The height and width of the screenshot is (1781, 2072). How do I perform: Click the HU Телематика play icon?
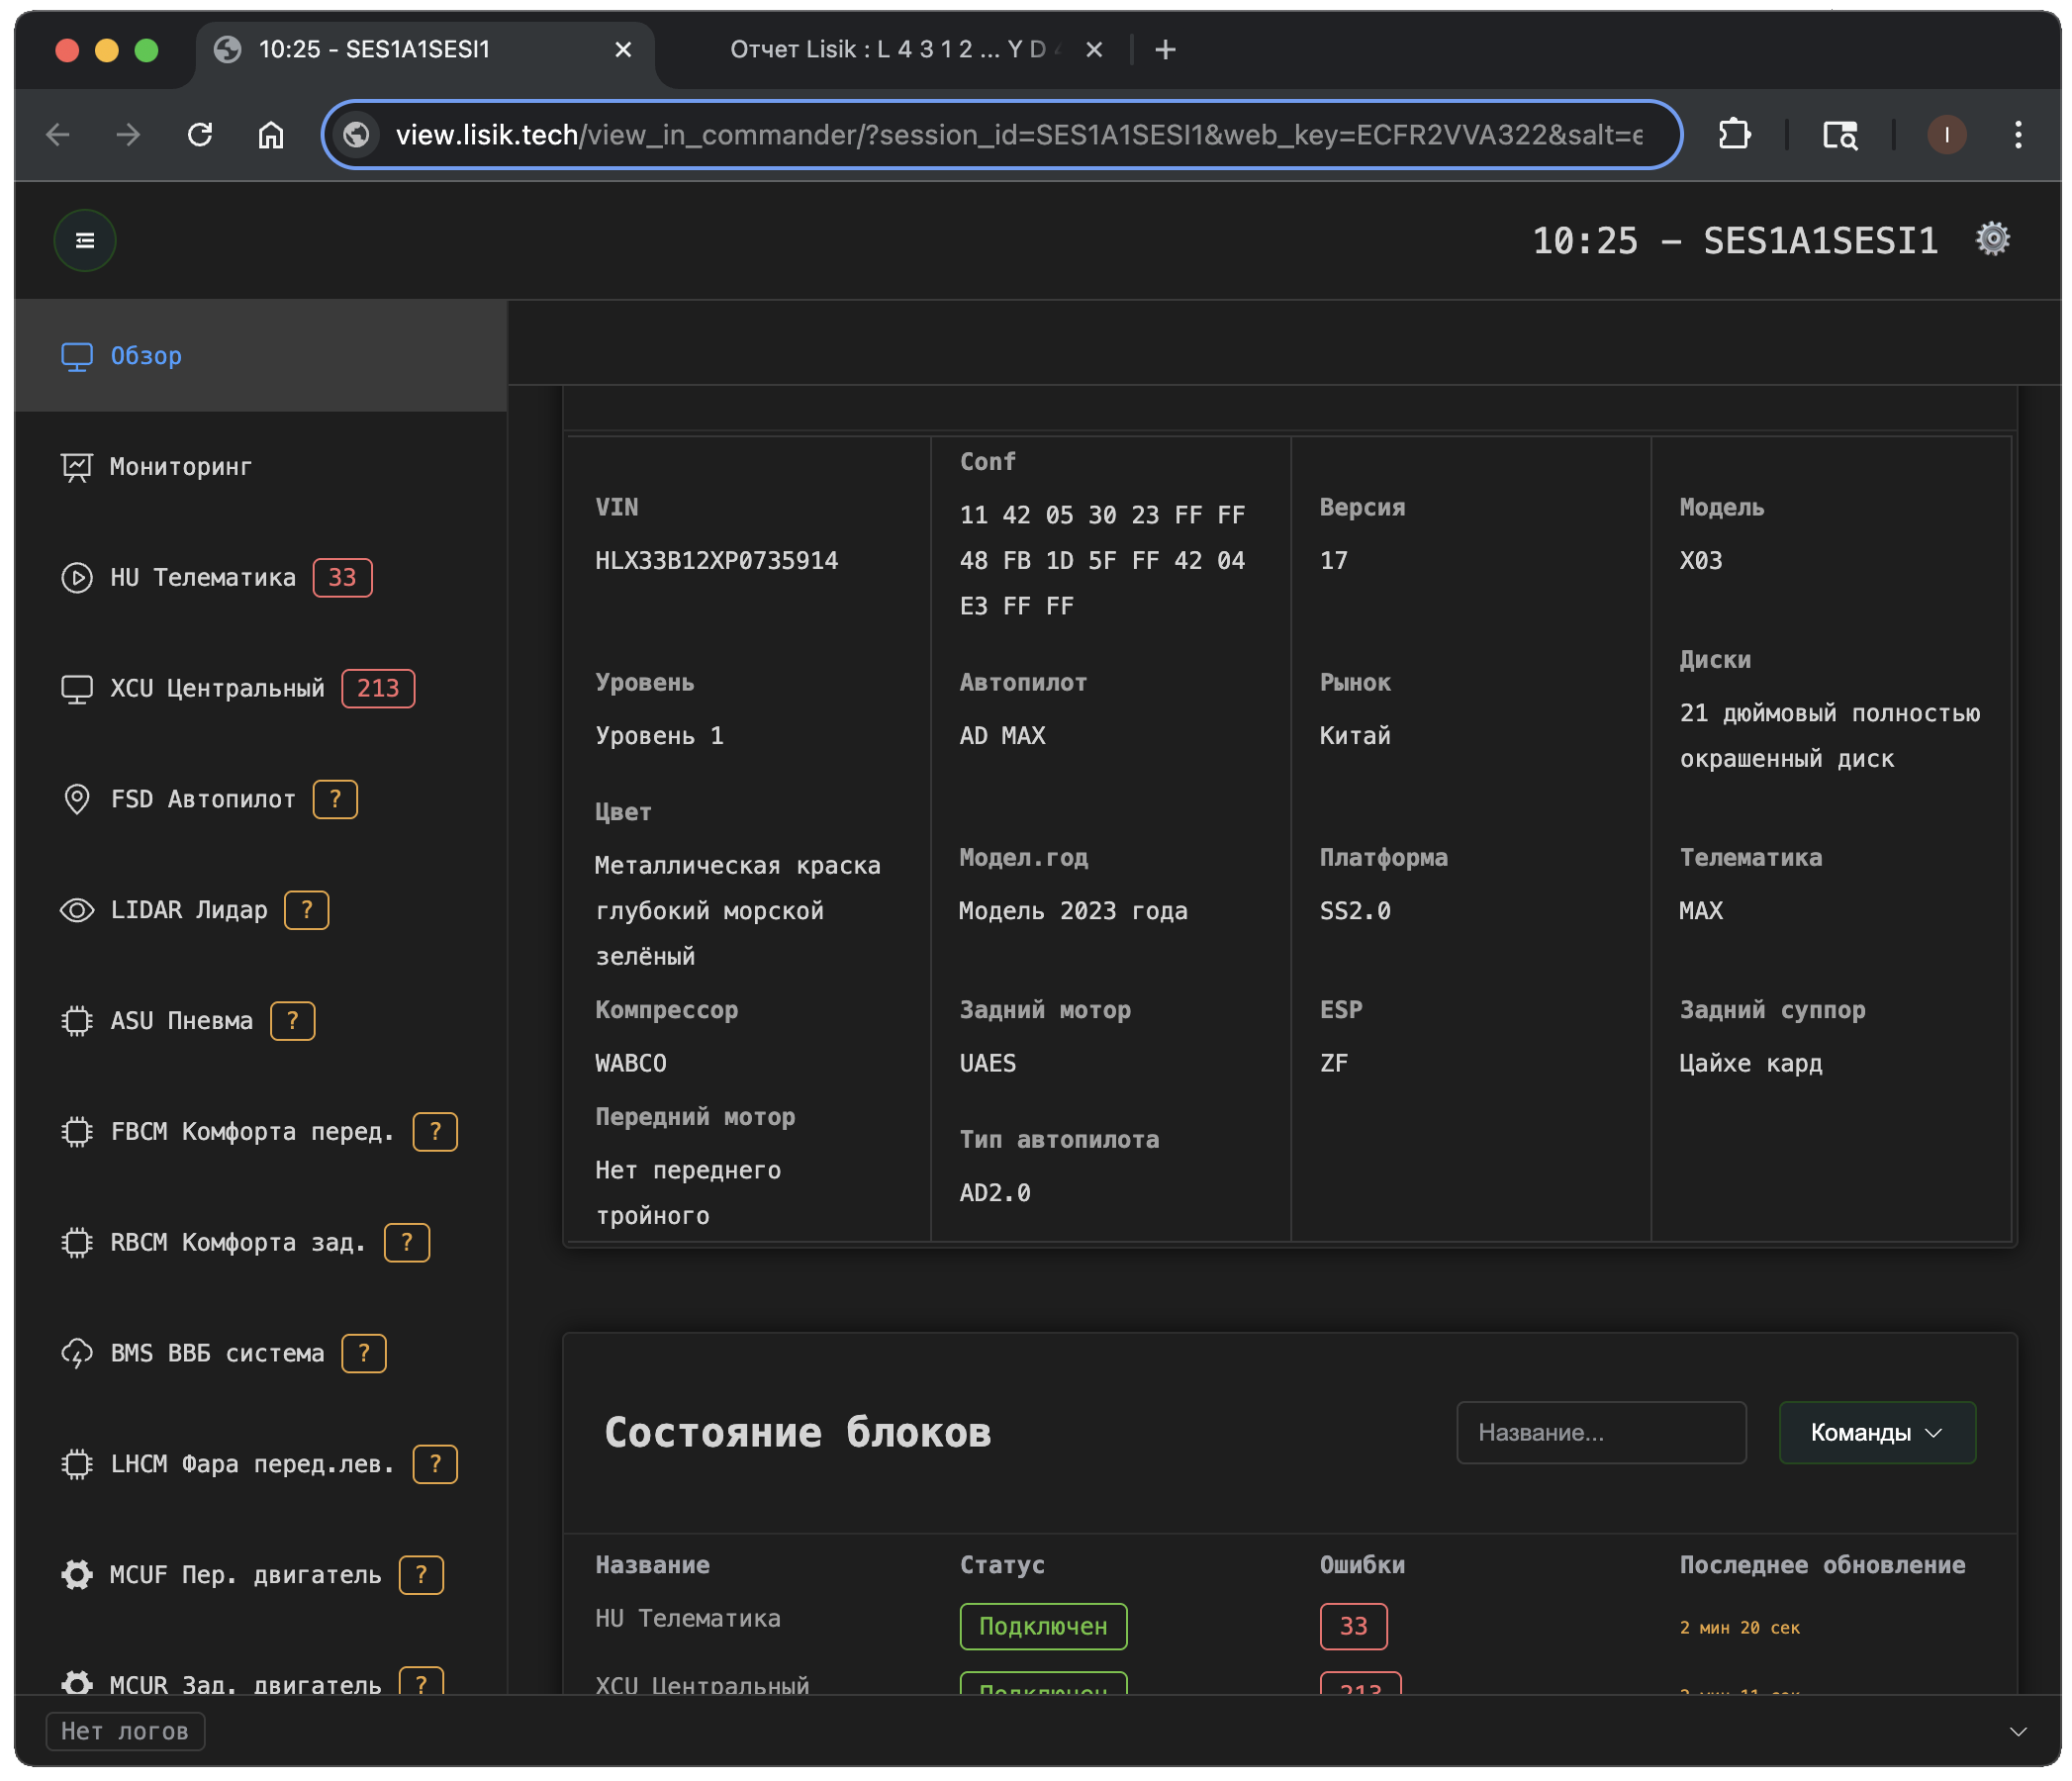pyautogui.click(x=77, y=578)
